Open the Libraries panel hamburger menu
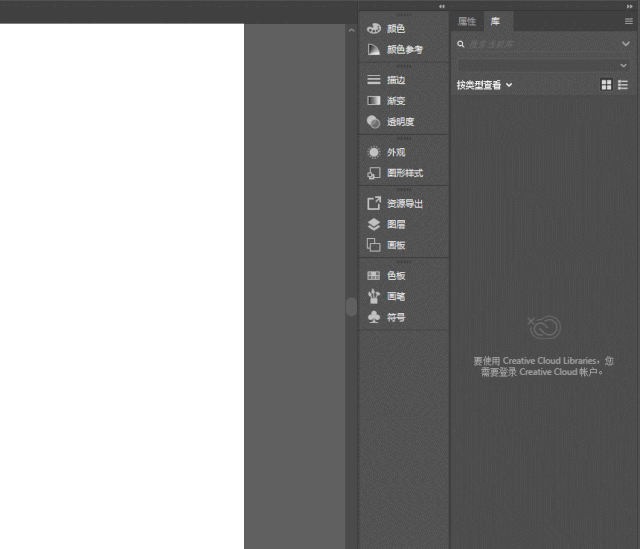Screen dimensions: 640x549 click(629, 21)
